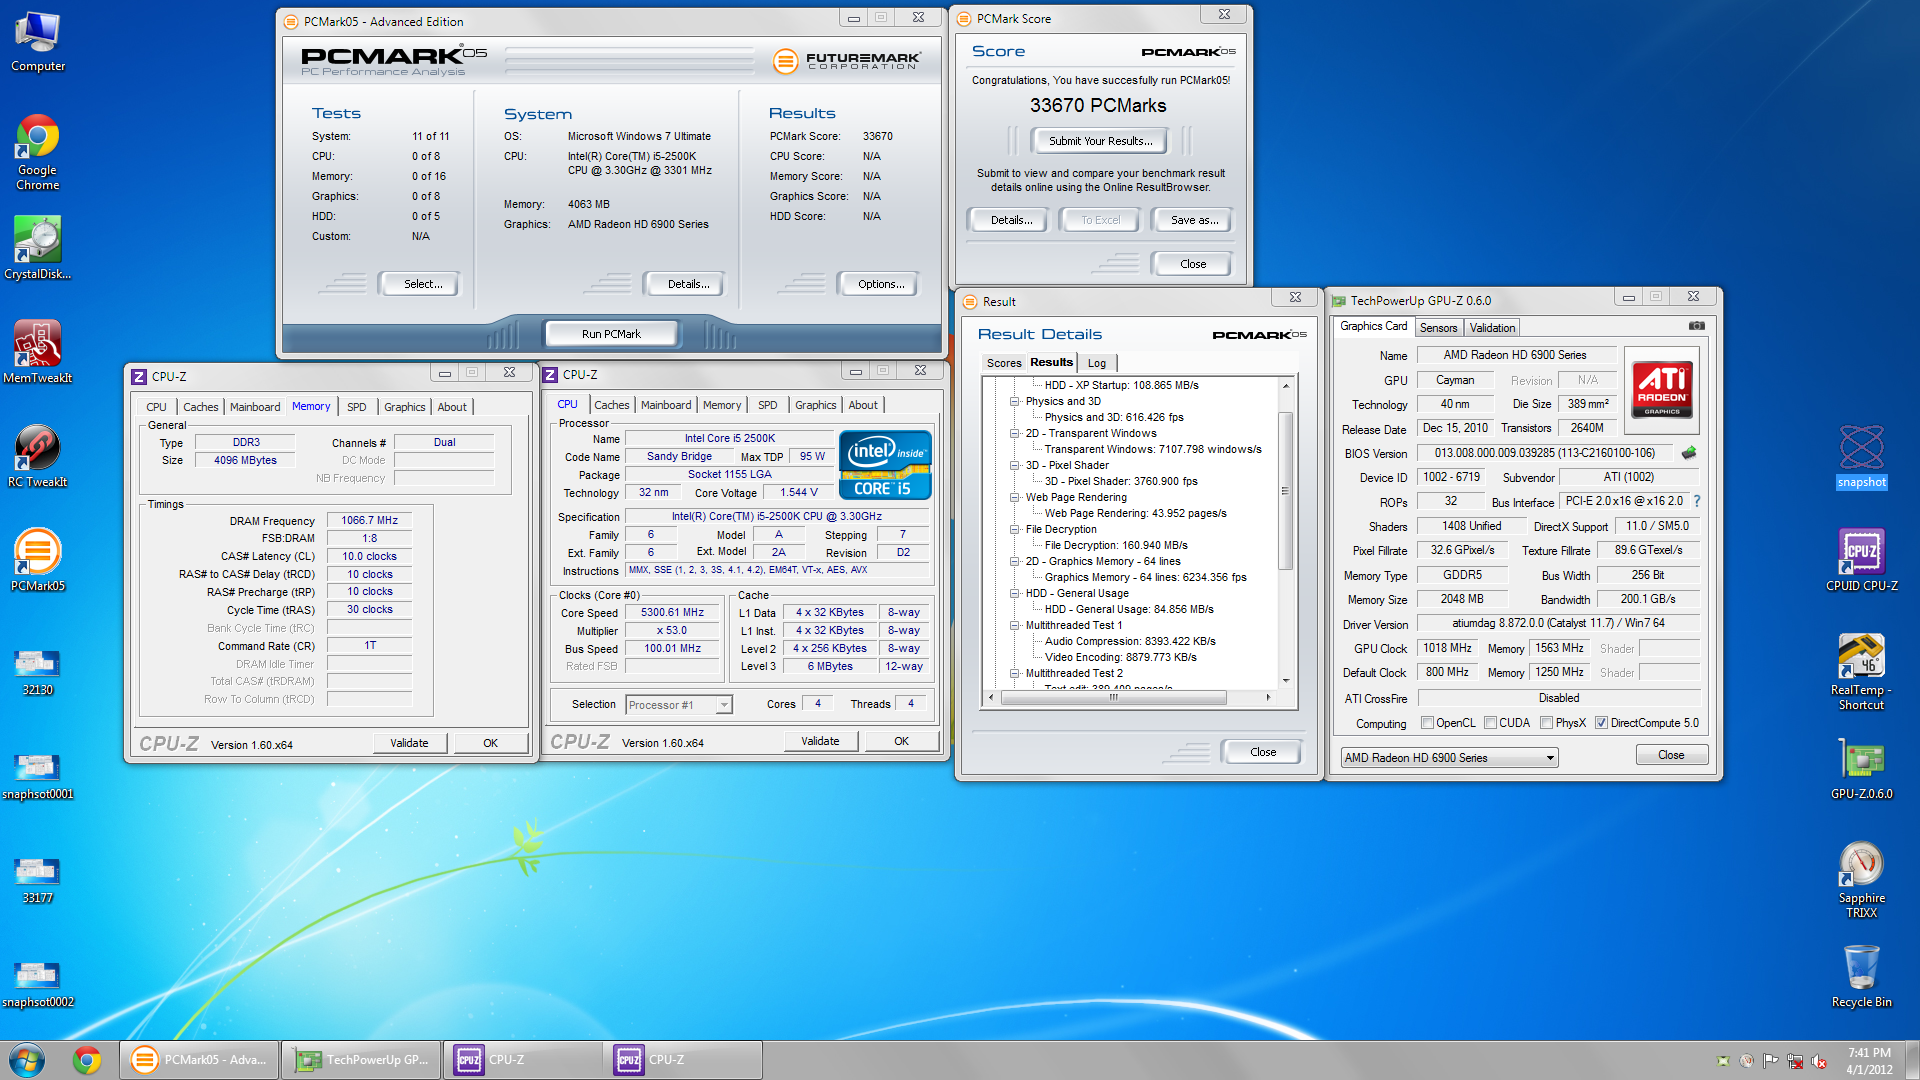Collapse HDD - General Usage node

(1014, 593)
